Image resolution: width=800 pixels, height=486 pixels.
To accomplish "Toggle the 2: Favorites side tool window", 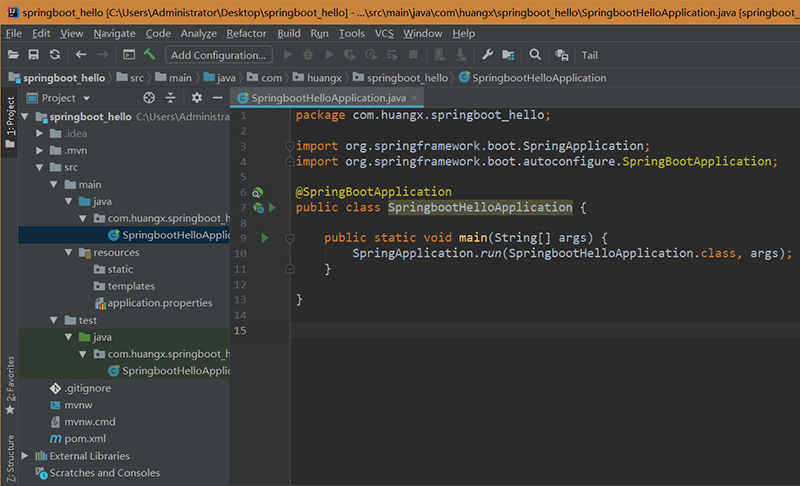I will pos(10,386).
